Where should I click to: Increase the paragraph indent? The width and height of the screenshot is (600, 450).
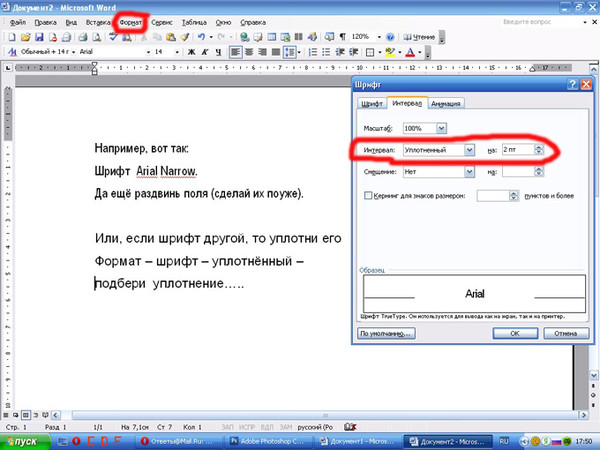point(354,52)
